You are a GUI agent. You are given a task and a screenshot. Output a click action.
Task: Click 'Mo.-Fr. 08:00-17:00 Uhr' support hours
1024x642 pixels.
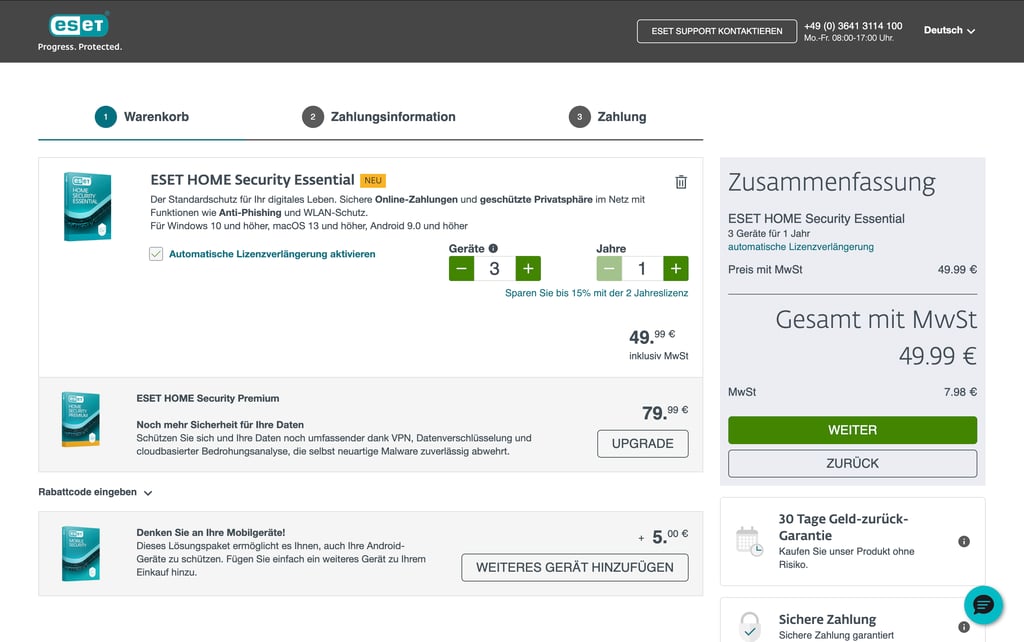click(848, 38)
